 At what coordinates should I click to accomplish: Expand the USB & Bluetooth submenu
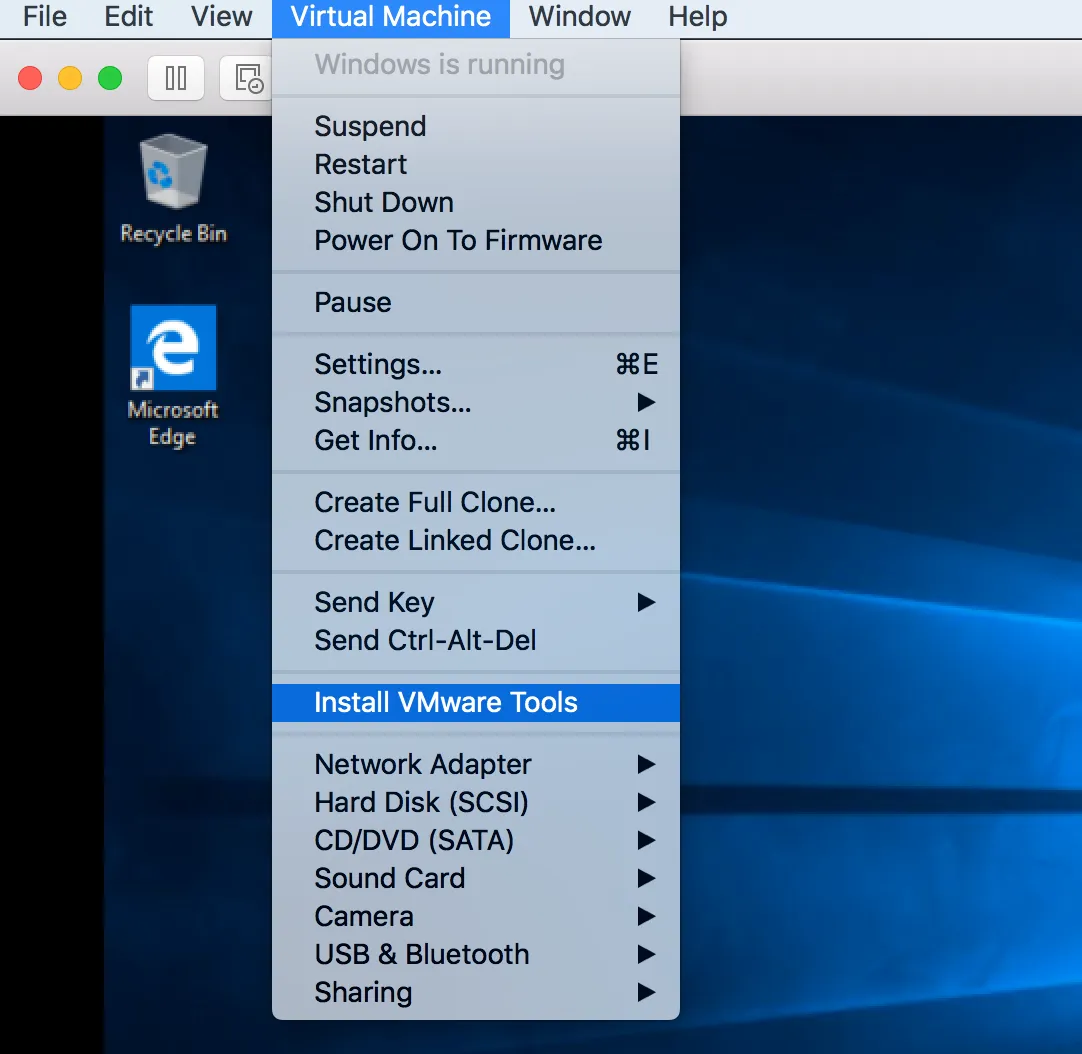point(476,954)
